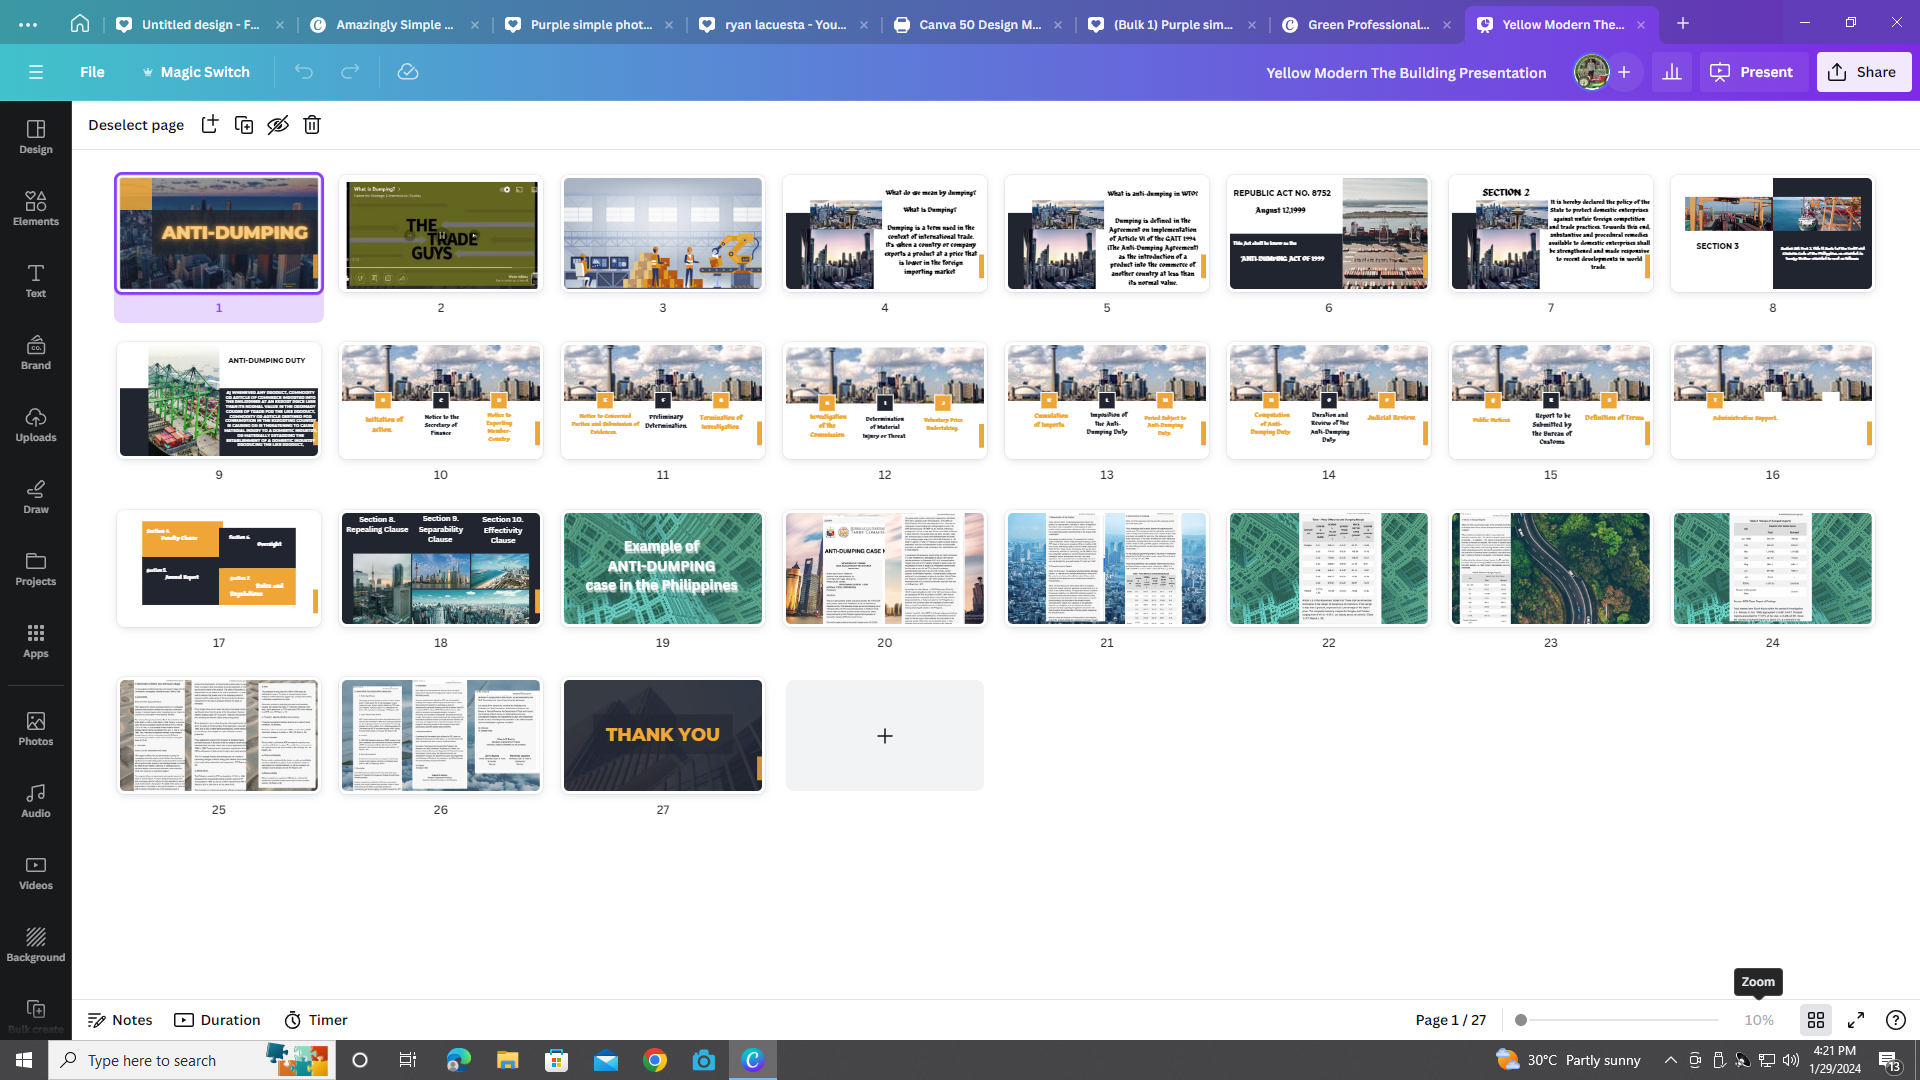Open Magic Switch dropdown

196,72
